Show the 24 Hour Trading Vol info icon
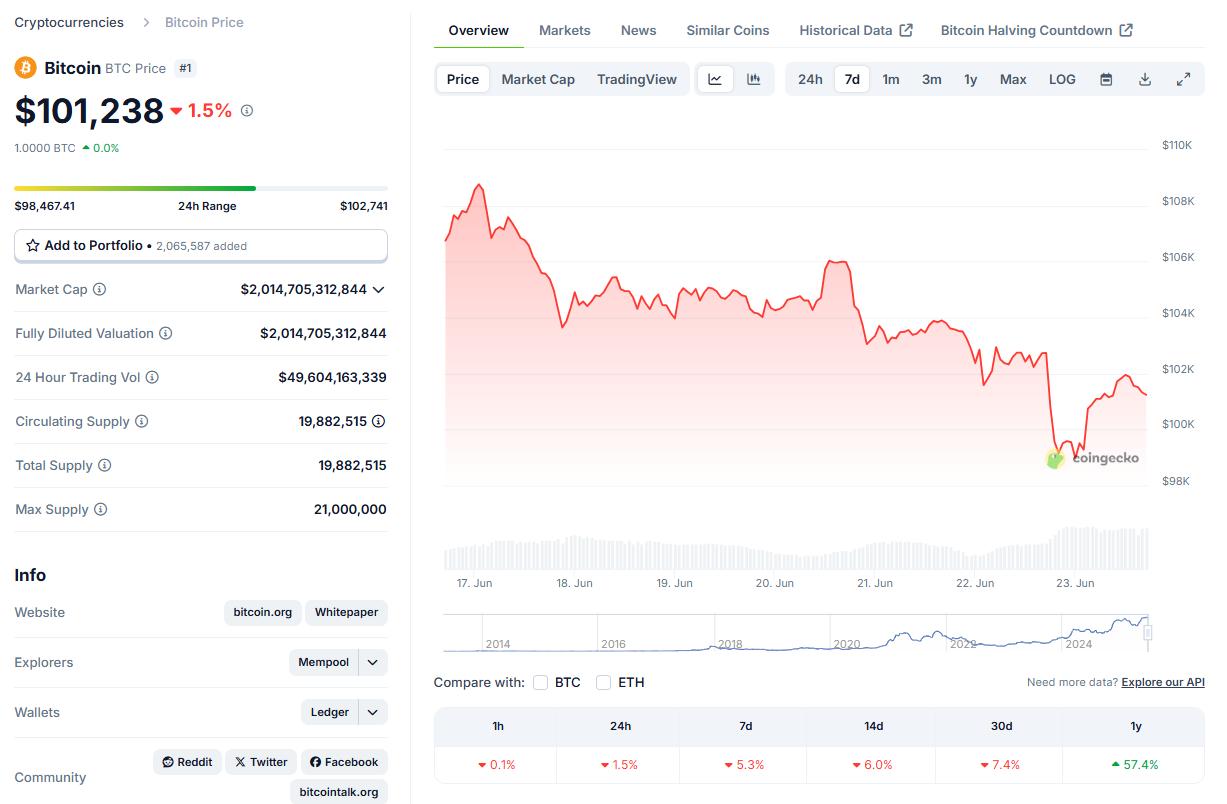Screen dimensions: 1227x804 (x=152, y=377)
